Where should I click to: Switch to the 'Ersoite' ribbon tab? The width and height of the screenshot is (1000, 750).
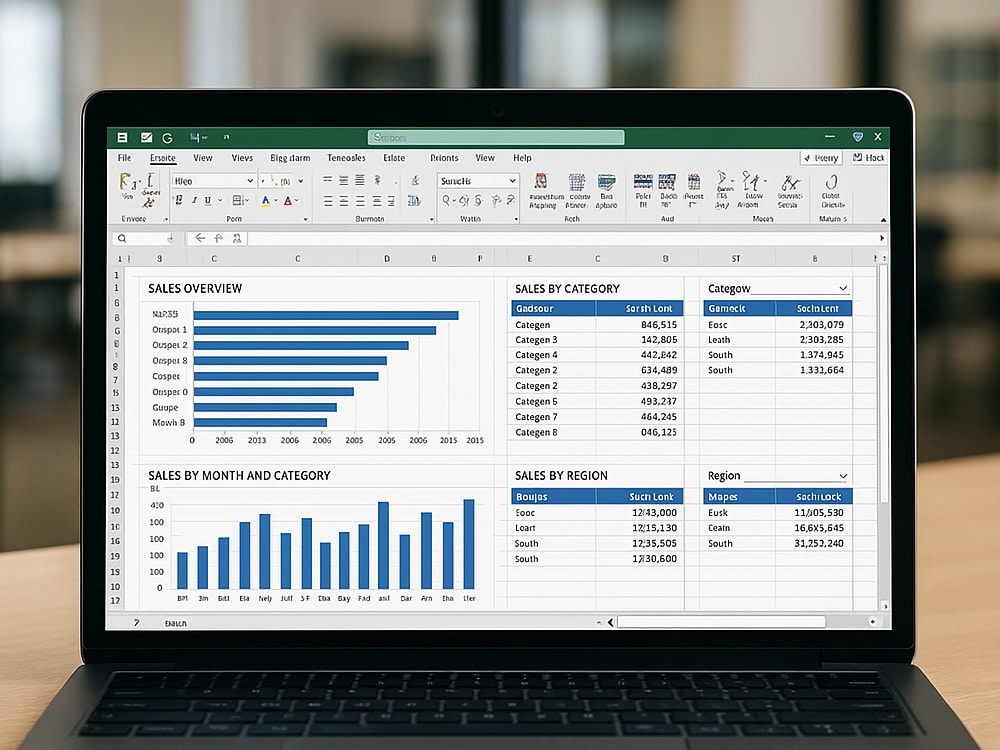pos(163,158)
